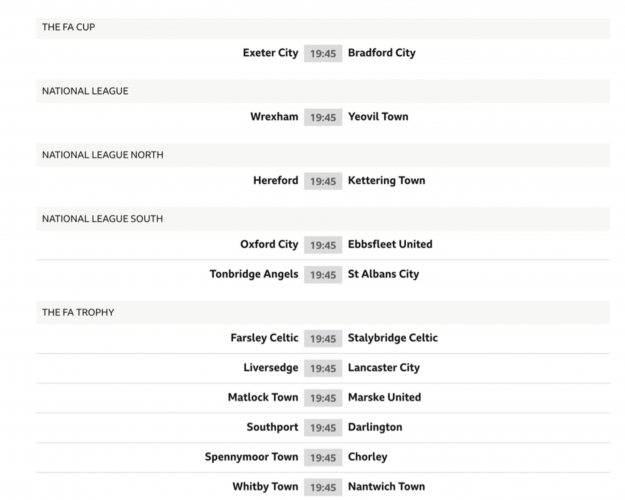
Task: Open the Hereford team link
Action: (x=275, y=181)
